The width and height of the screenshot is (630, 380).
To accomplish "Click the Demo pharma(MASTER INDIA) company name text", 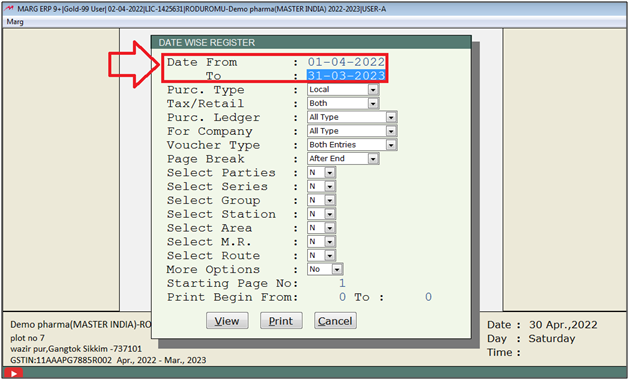I will point(80,325).
